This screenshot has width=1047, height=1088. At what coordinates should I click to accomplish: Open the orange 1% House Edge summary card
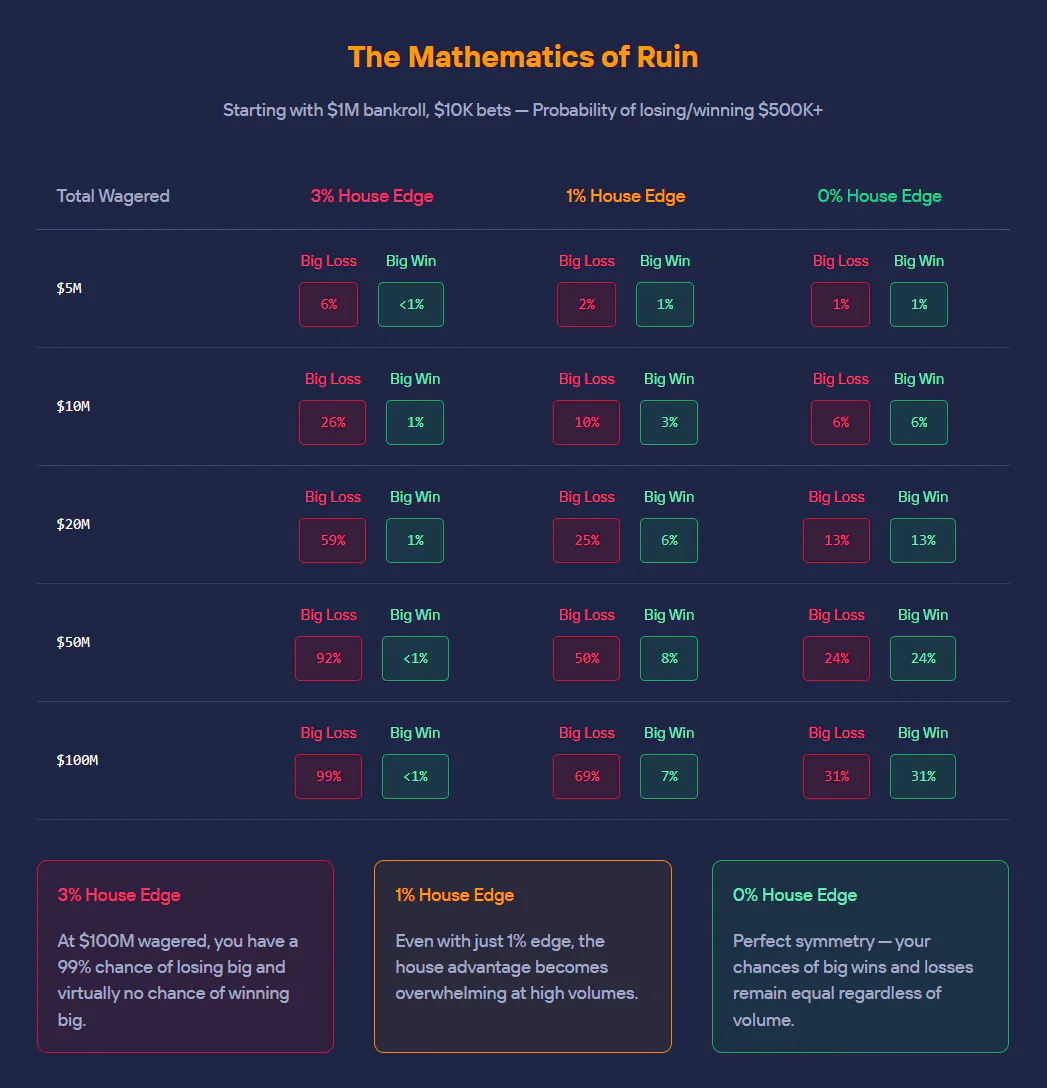point(523,956)
